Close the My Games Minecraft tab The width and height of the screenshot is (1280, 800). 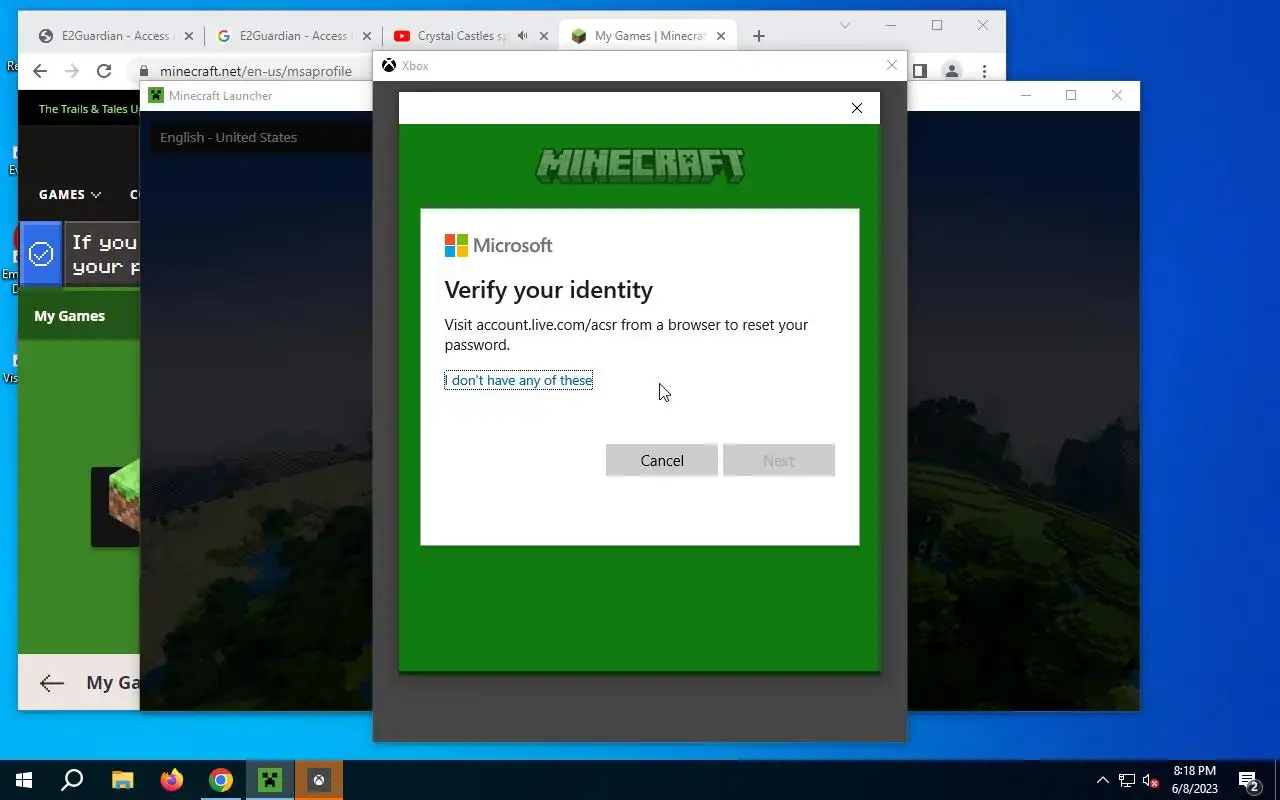click(x=721, y=36)
